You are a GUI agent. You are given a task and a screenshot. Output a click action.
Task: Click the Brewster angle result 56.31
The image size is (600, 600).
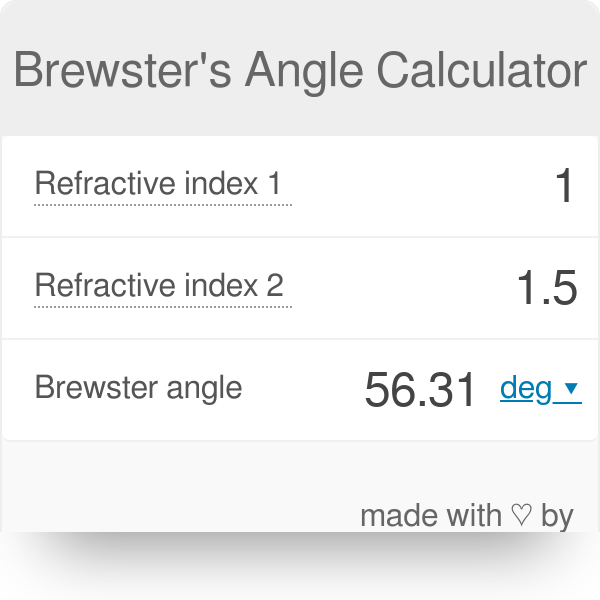coord(420,390)
